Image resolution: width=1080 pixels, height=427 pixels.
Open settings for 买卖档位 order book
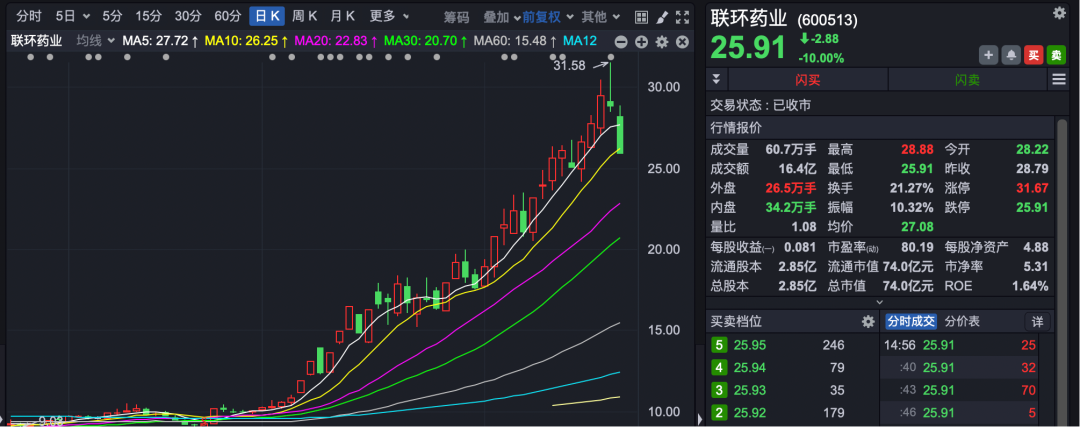pos(868,322)
